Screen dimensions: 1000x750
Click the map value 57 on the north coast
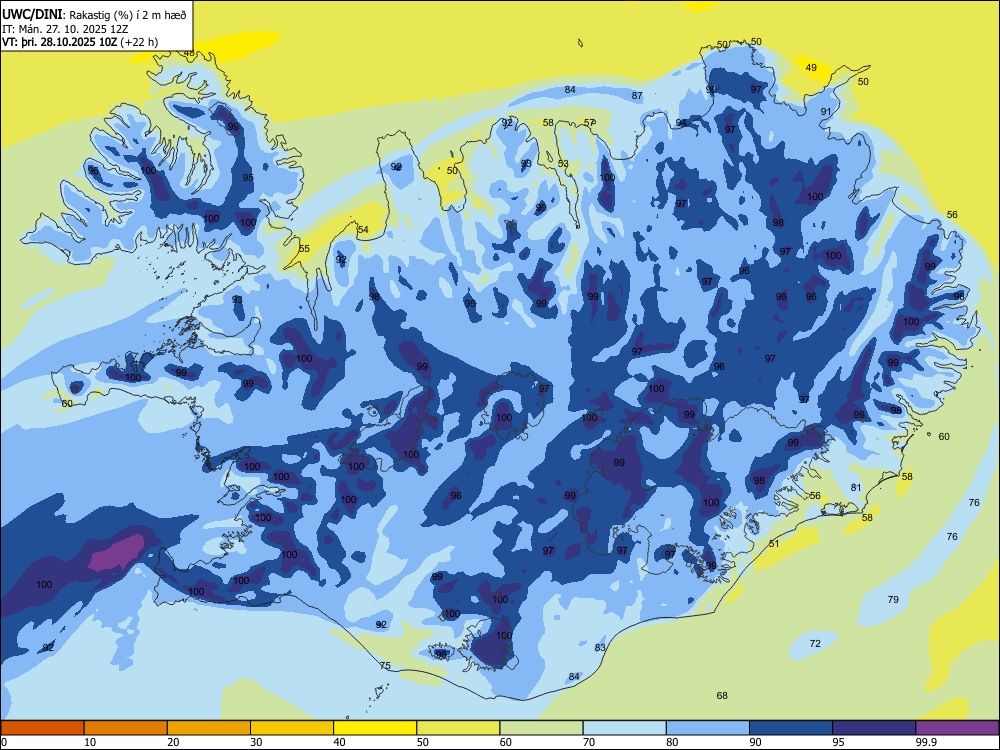(x=589, y=122)
